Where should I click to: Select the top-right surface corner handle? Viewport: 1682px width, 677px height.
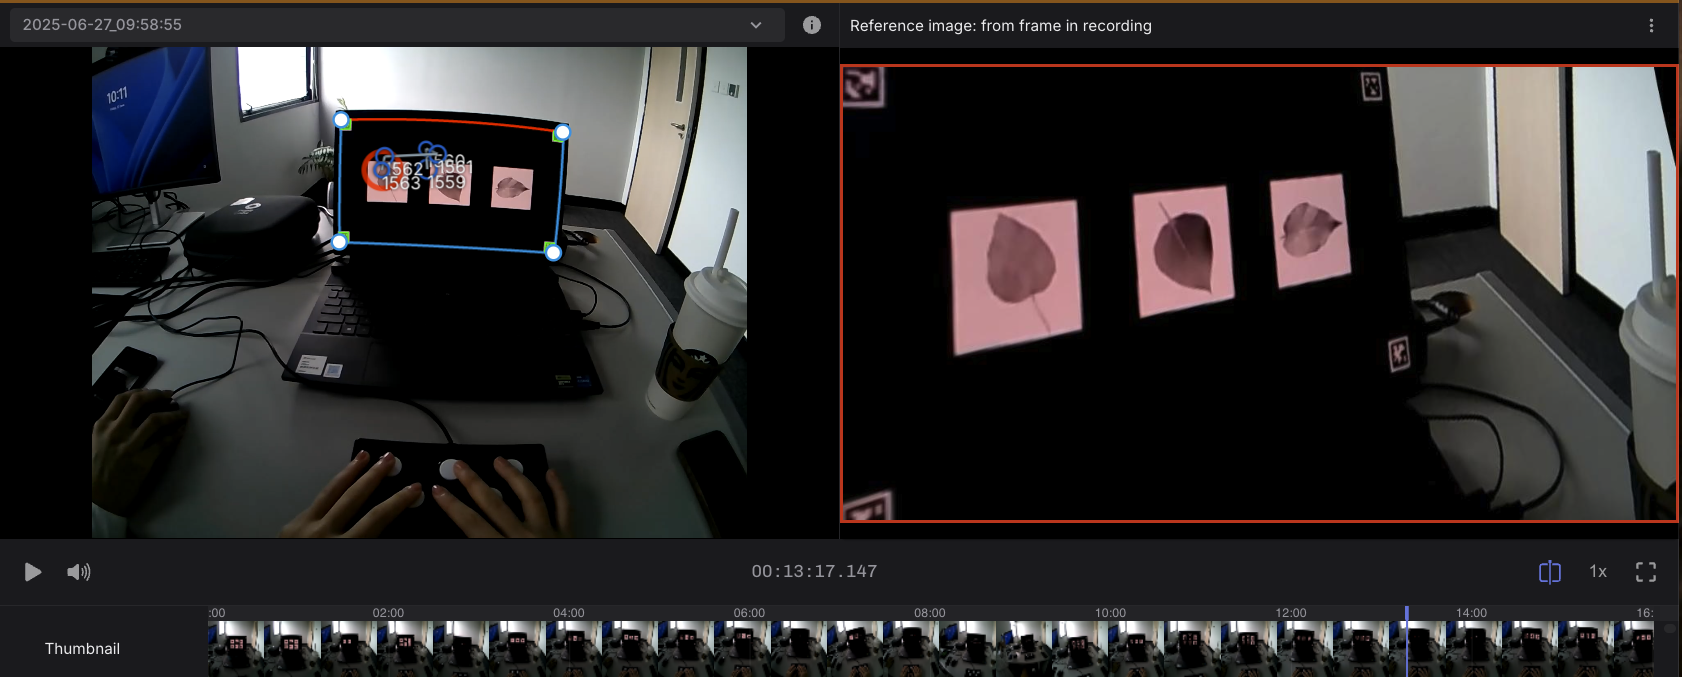point(562,132)
